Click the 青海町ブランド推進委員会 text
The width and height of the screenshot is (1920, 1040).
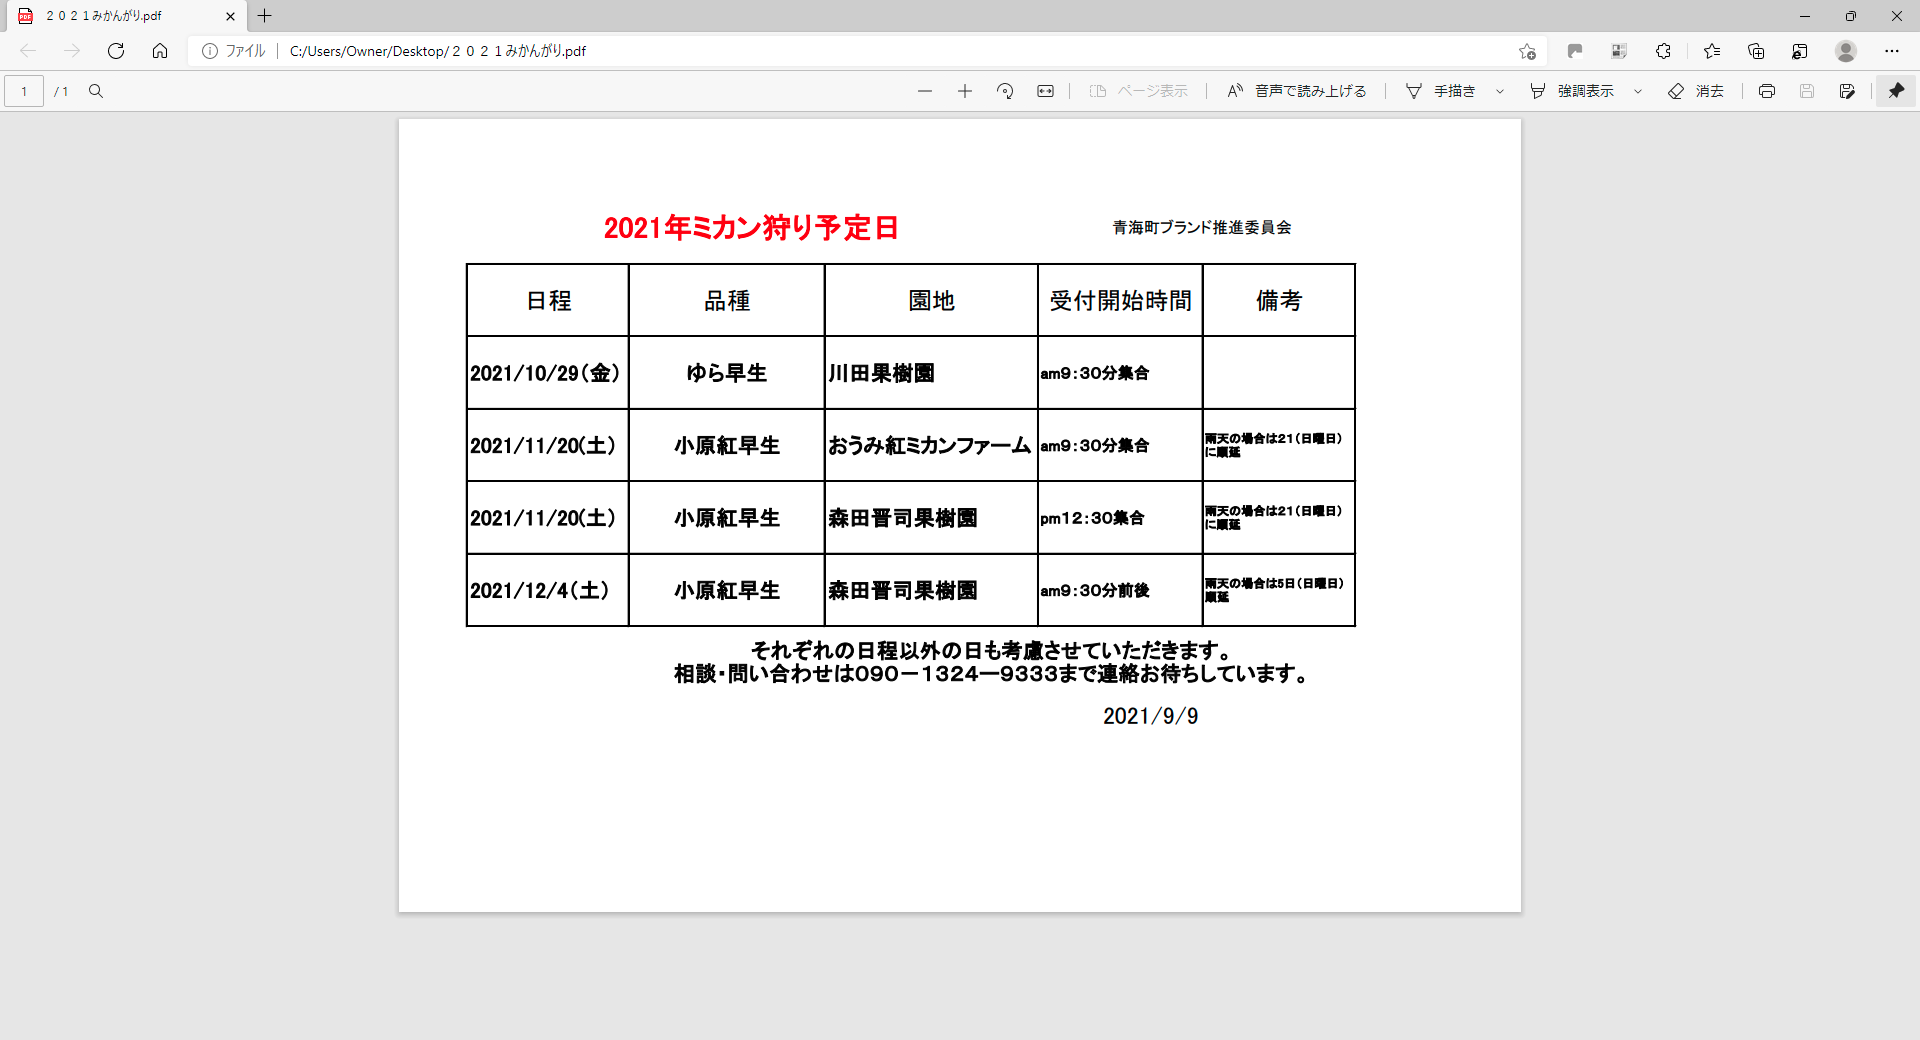(x=1202, y=228)
